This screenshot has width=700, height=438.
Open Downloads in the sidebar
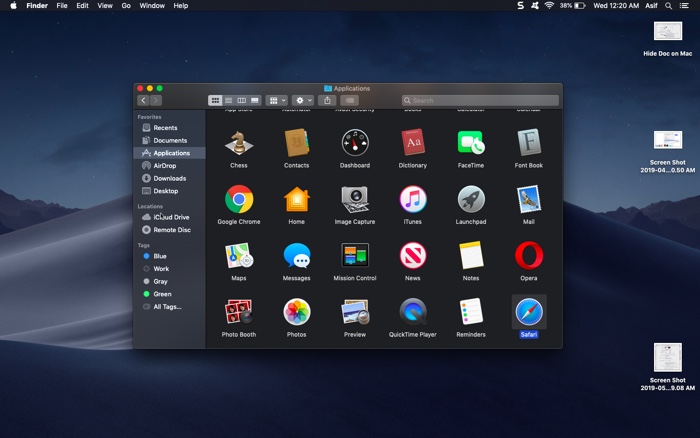pos(169,178)
